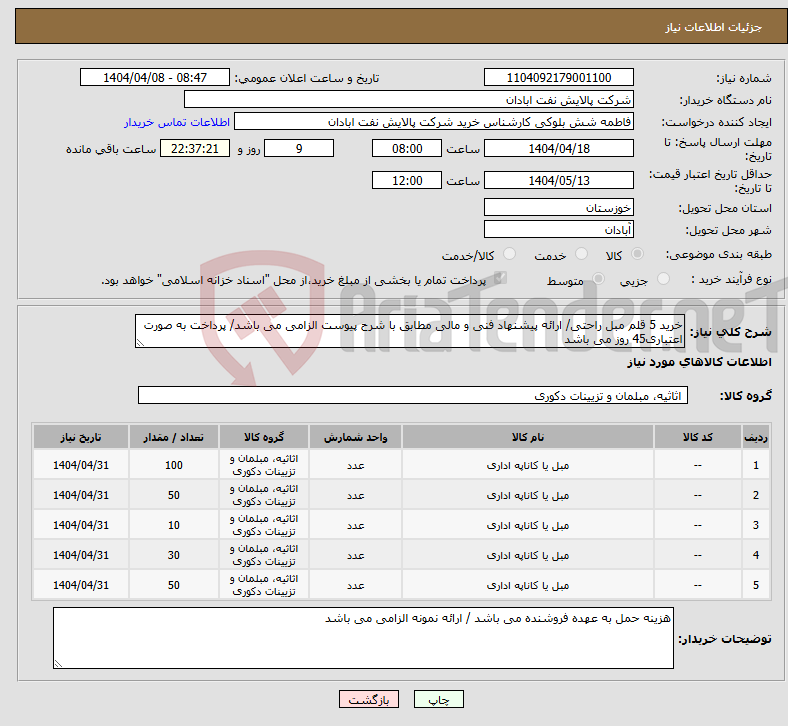Click quantity 30 in row 4

[x=173, y=555]
